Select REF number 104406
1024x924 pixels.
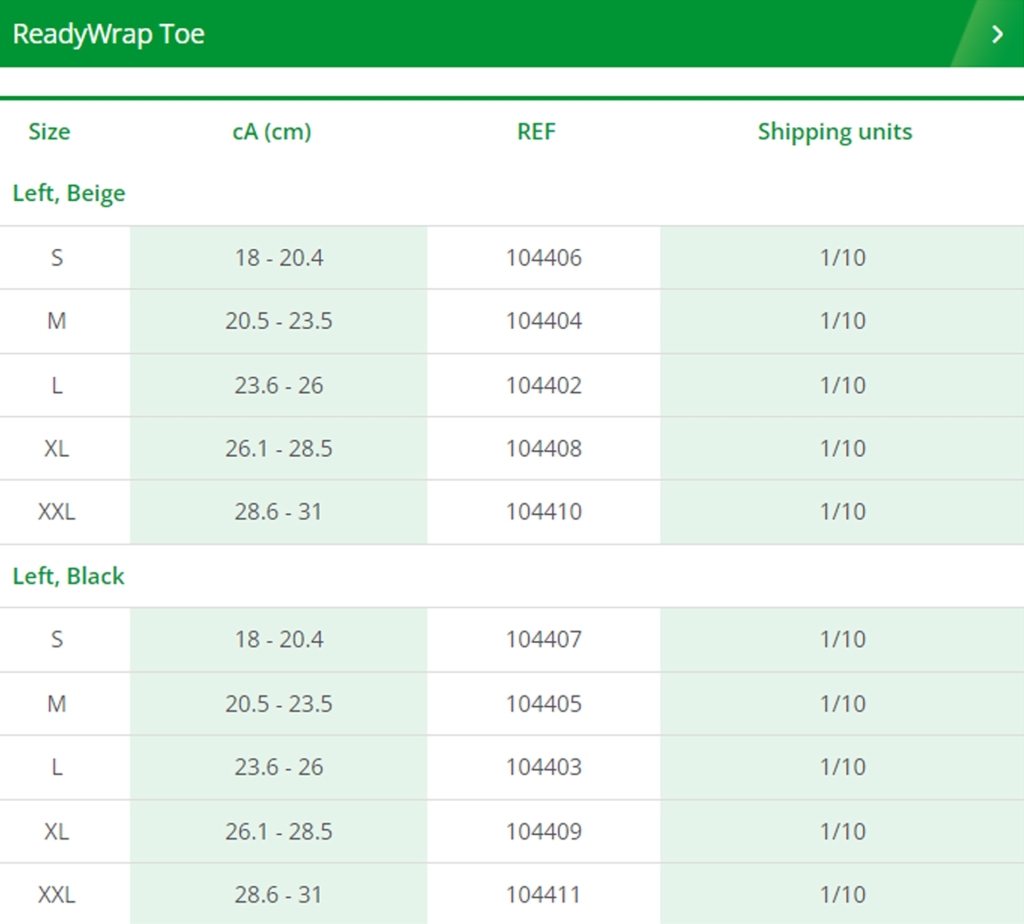click(543, 258)
